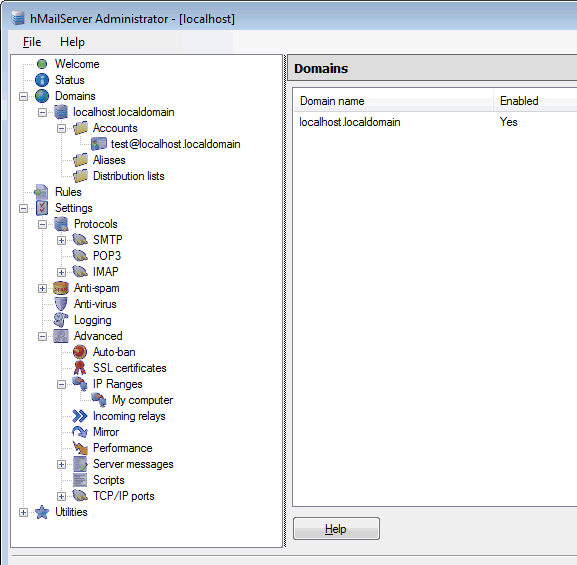The height and width of the screenshot is (565, 577).
Task: Click the Rules document icon
Action: 42,192
